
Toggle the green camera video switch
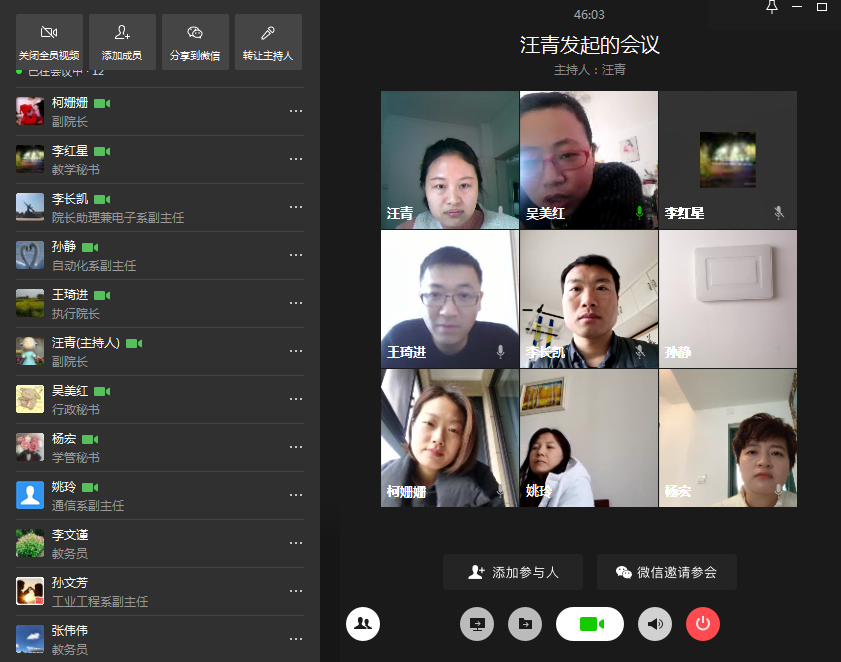click(x=590, y=624)
